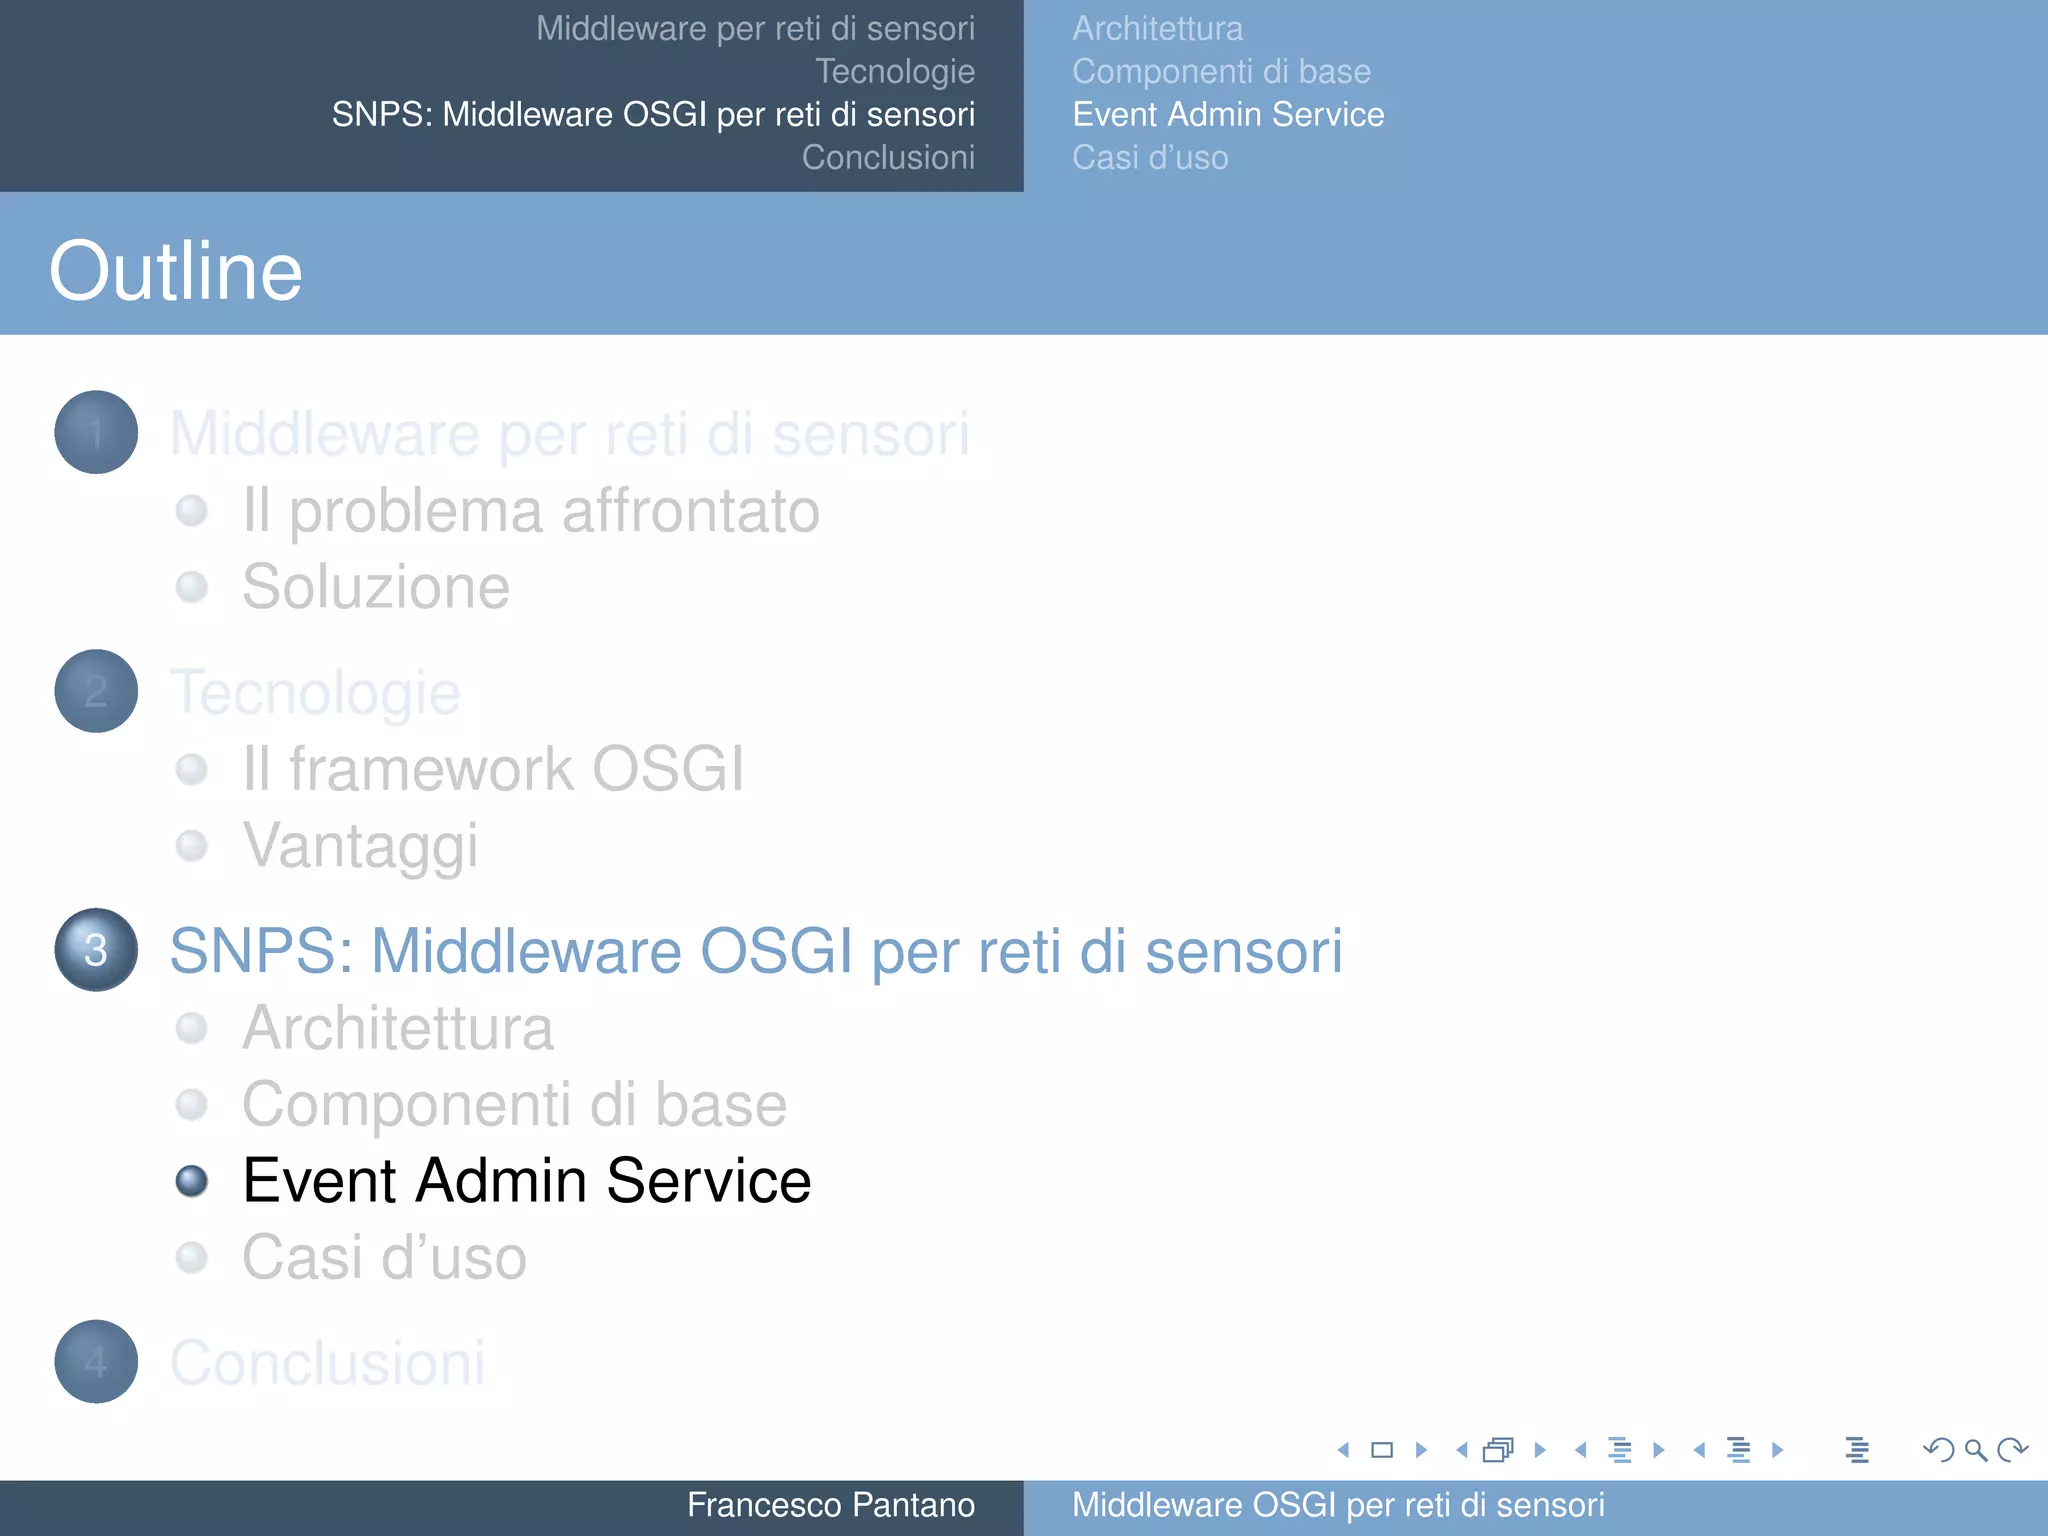The width and height of the screenshot is (2048, 1536).
Task: Jump to 'Componenti di base' header subsection
Action: (x=1222, y=71)
